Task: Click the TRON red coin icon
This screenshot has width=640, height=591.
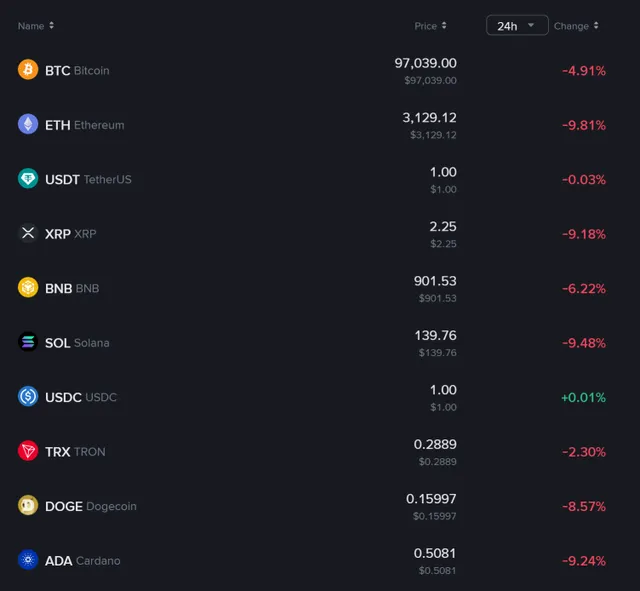Action: click(x=28, y=451)
